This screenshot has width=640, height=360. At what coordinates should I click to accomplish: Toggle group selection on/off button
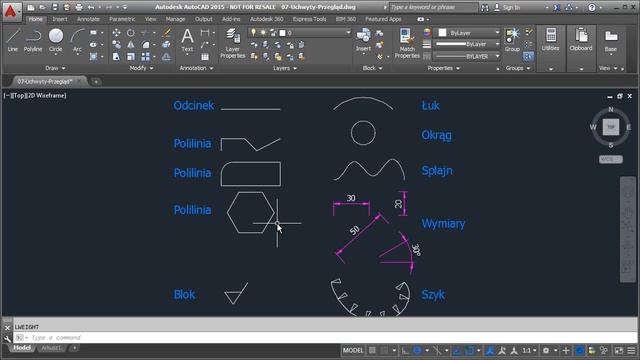pyautogui.click(x=529, y=56)
